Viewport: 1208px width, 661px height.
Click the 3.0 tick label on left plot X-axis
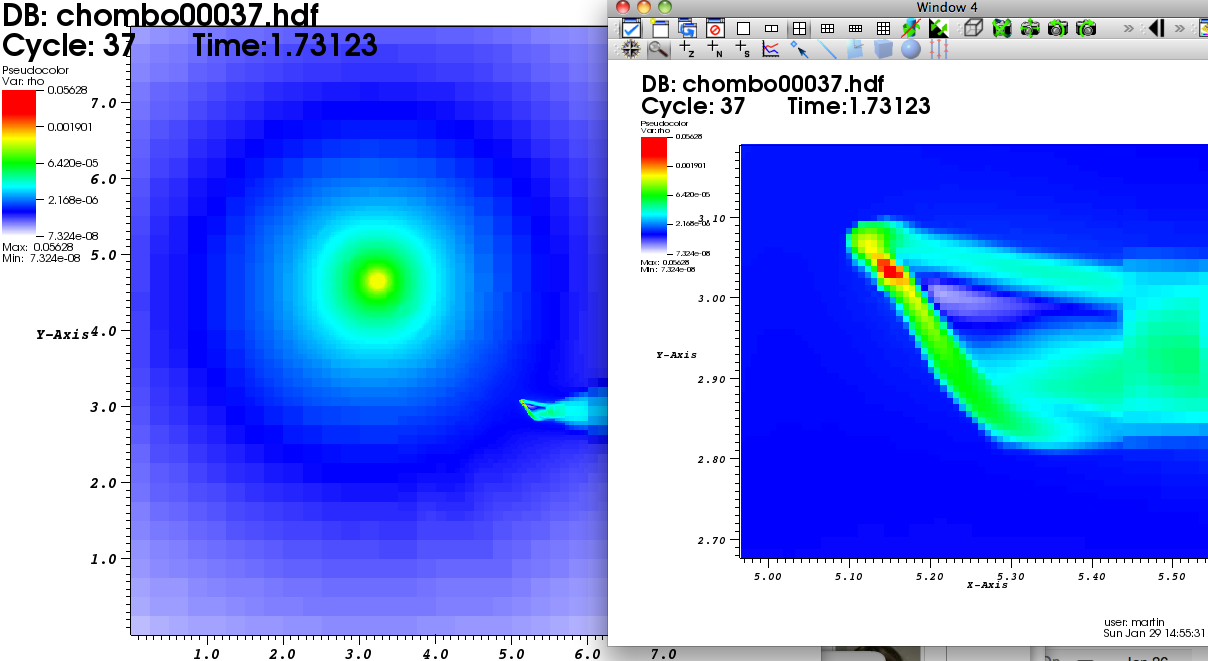(x=358, y=654)
